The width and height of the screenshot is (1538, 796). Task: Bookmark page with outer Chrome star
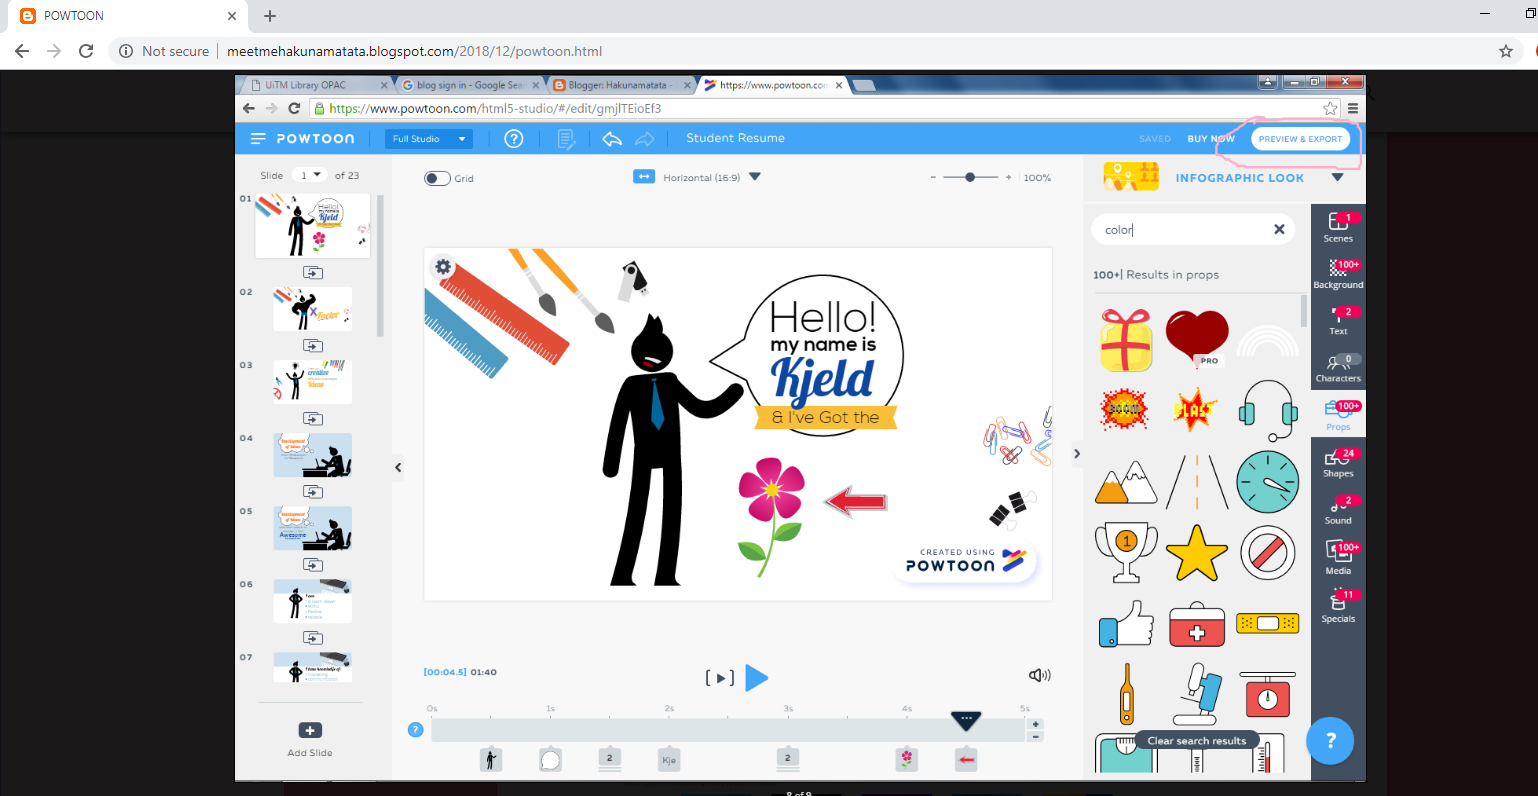[1506, 51]
